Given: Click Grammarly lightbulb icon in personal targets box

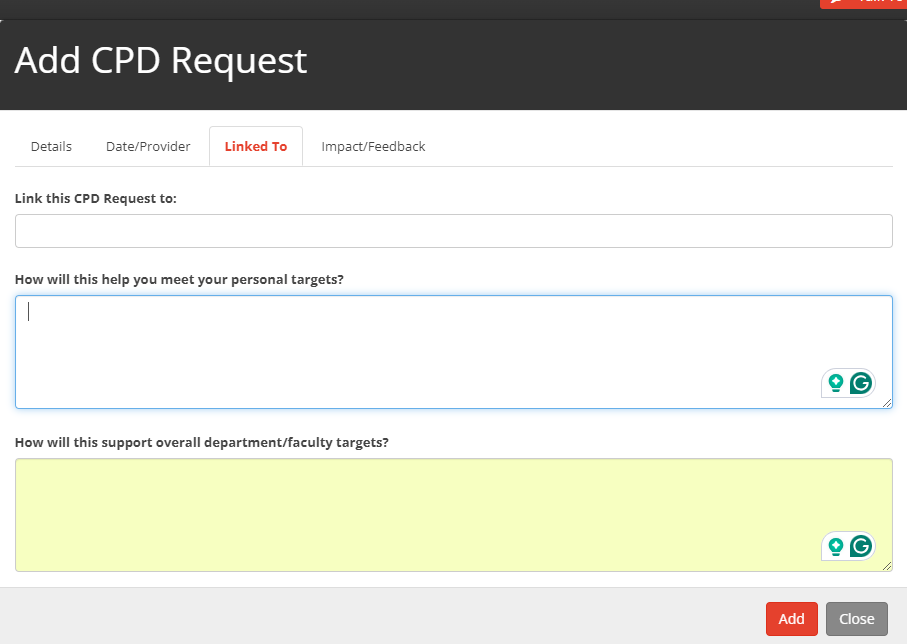Looking at the screenshot, I should point(835,383).
